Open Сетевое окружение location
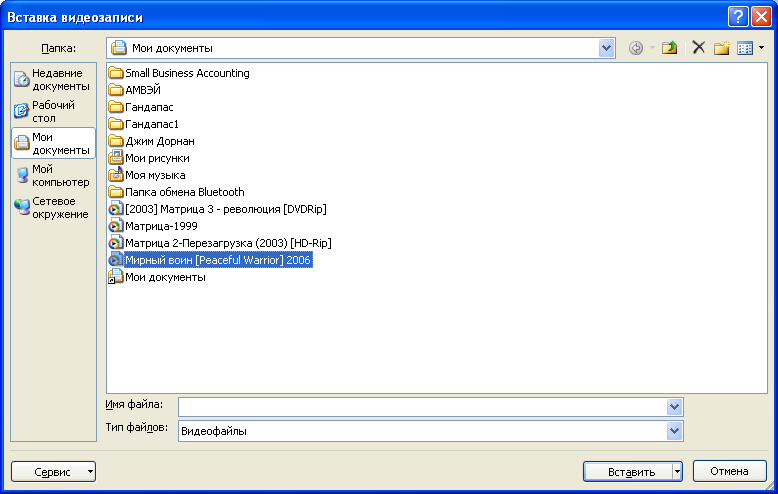 53,207
